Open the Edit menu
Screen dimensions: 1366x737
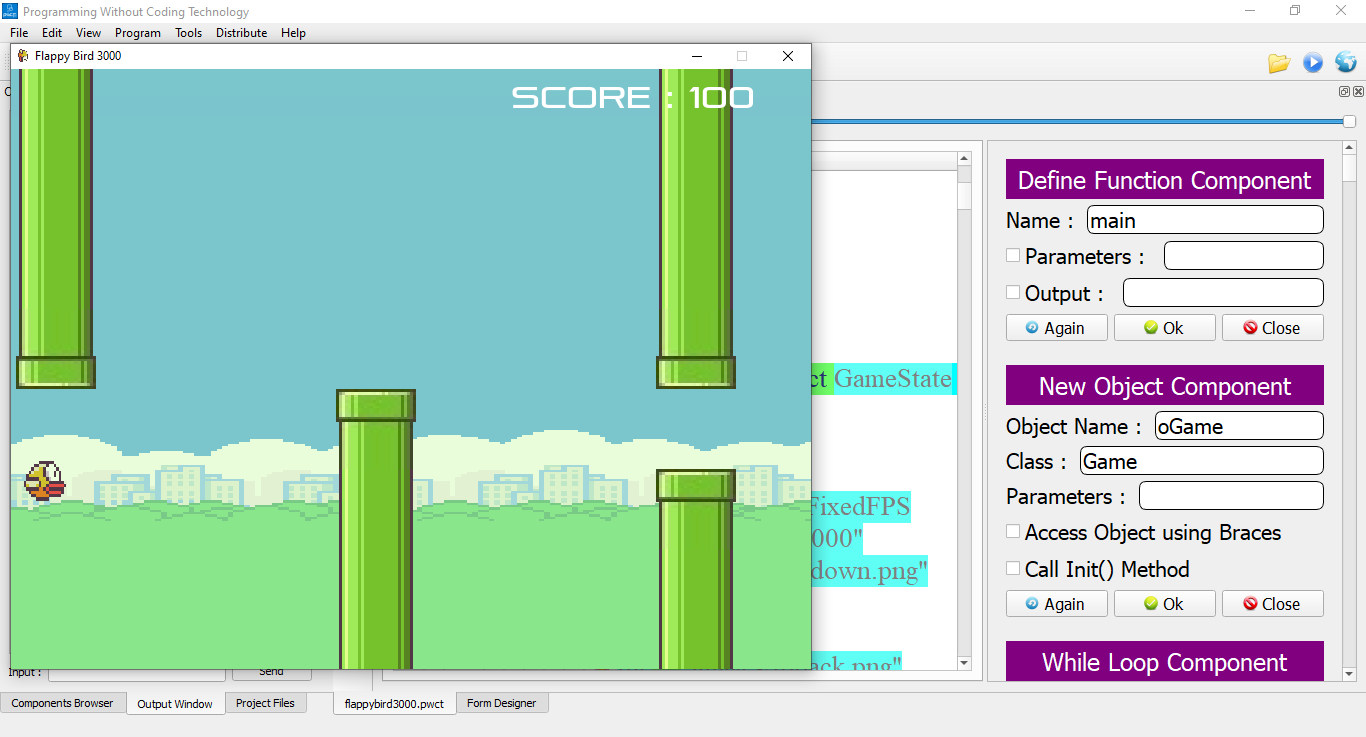52,33
